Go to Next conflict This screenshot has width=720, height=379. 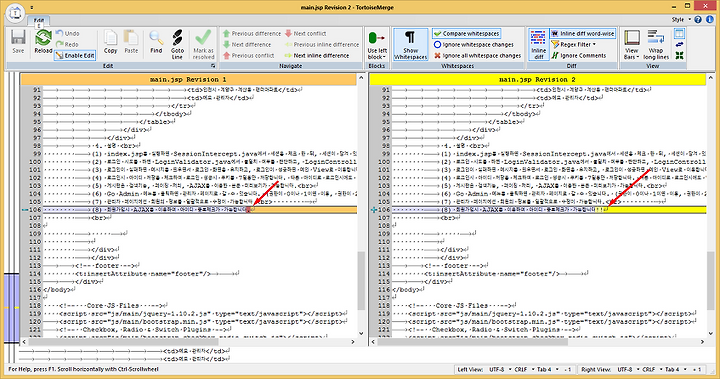pos(305,34)
